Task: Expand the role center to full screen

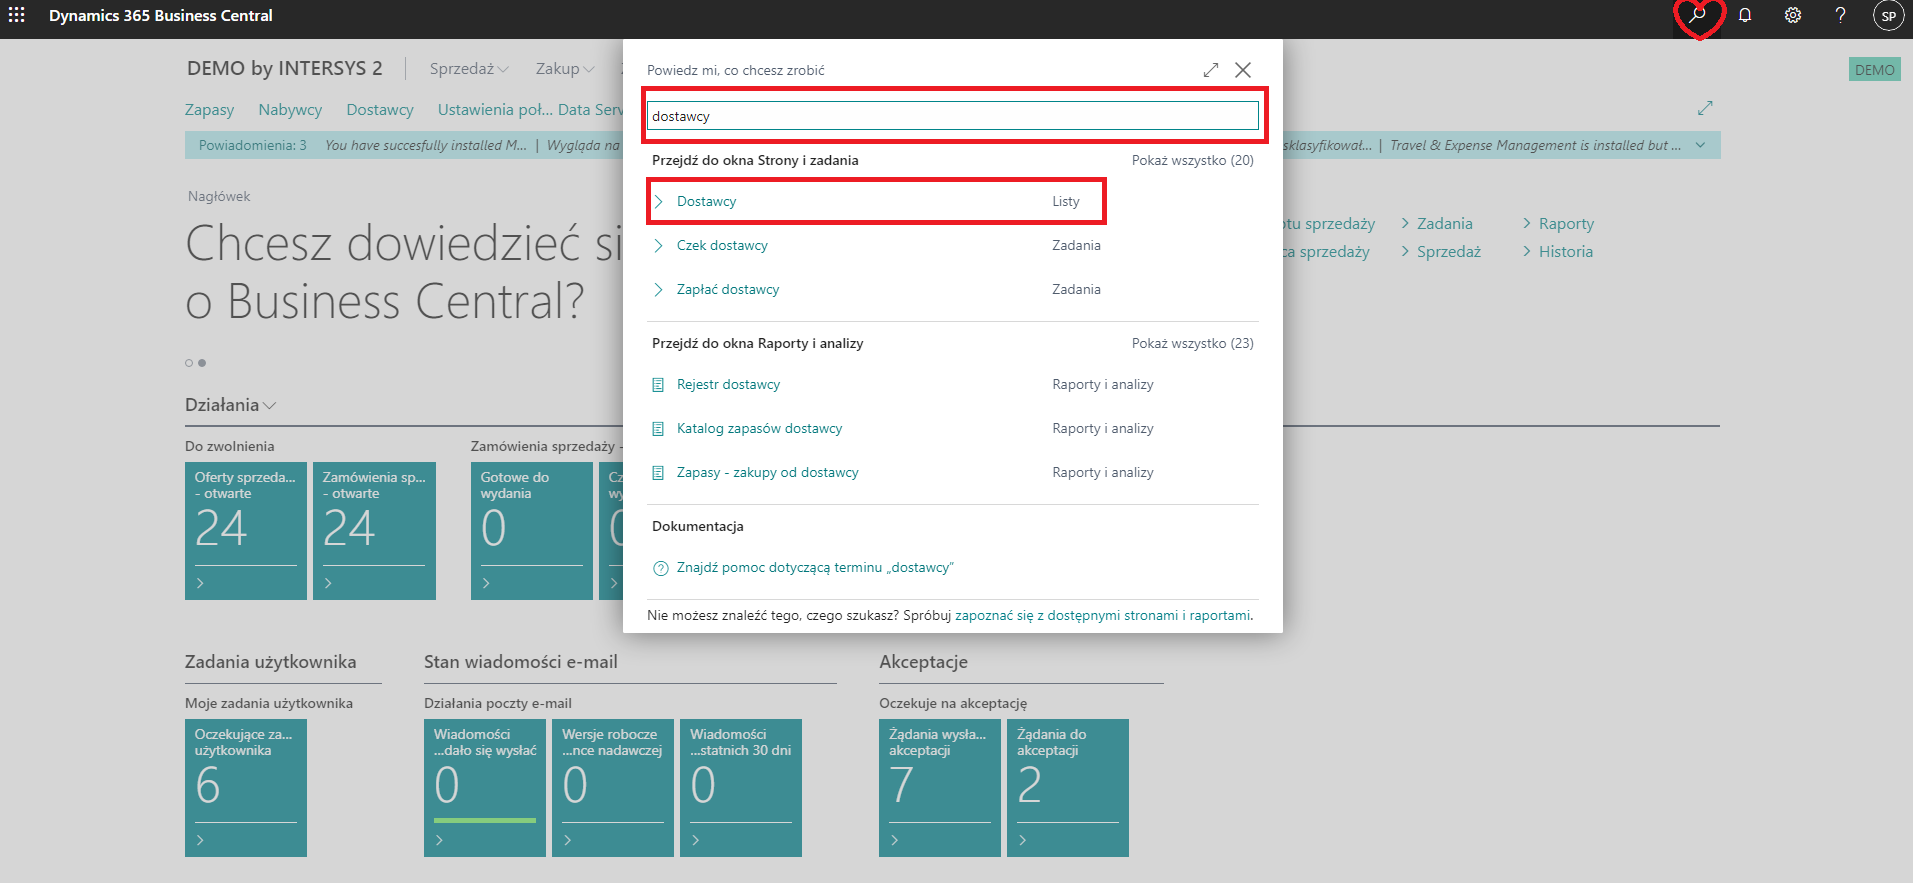Action: 1705,108
